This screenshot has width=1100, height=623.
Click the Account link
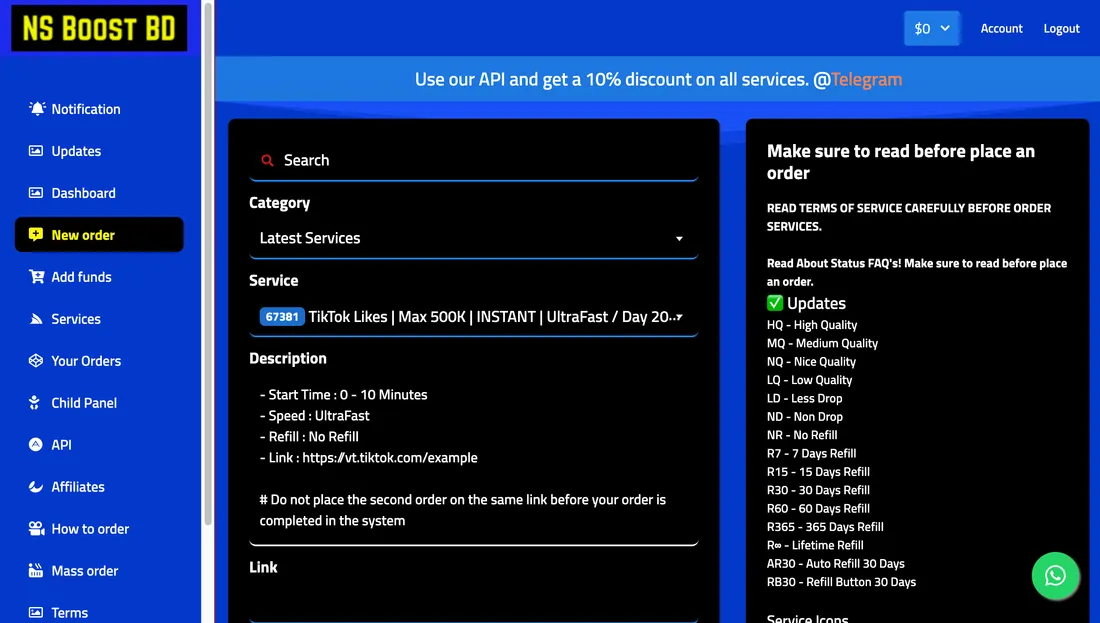pyautogui.click(x=1001, y=29)
